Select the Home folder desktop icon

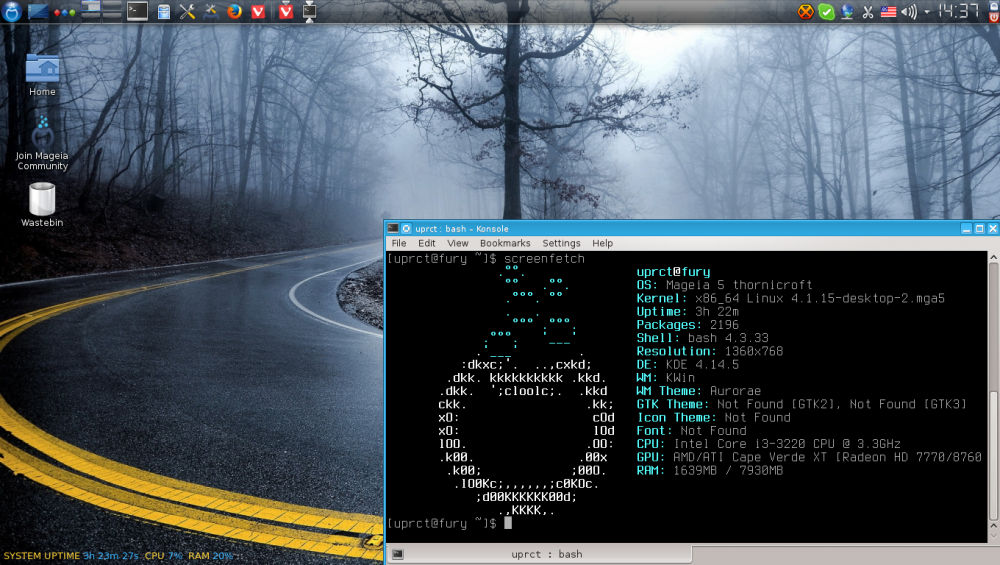click(42, 75)
